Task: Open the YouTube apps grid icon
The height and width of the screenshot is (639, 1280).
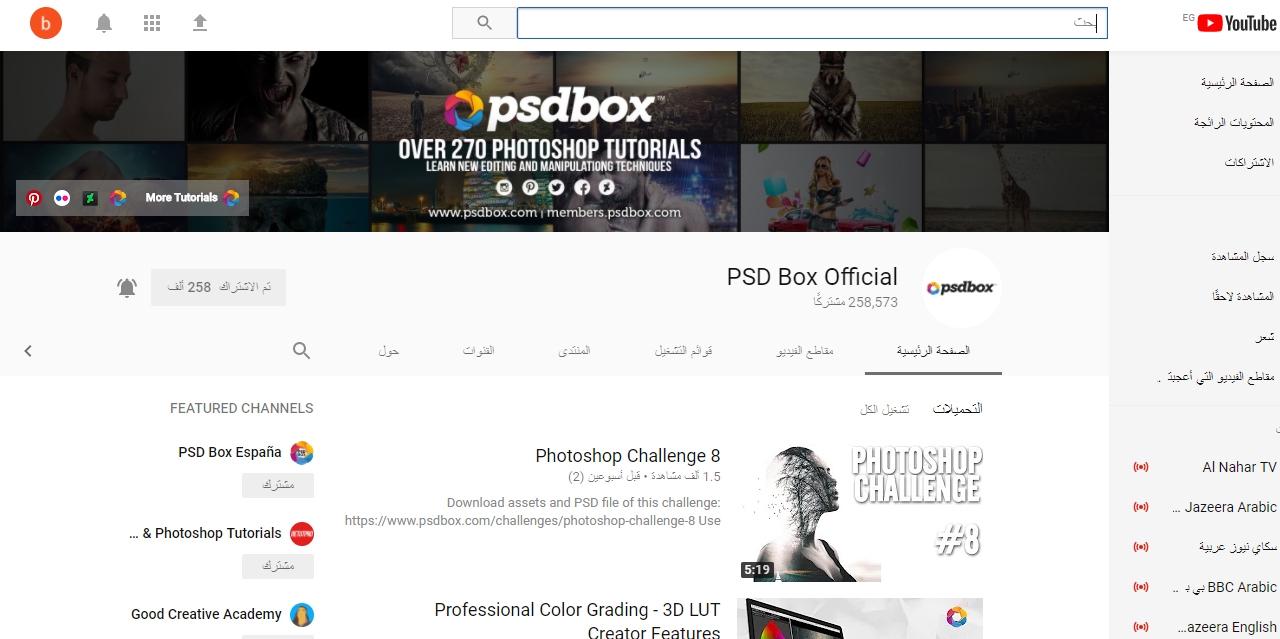Action: point(152,23)
